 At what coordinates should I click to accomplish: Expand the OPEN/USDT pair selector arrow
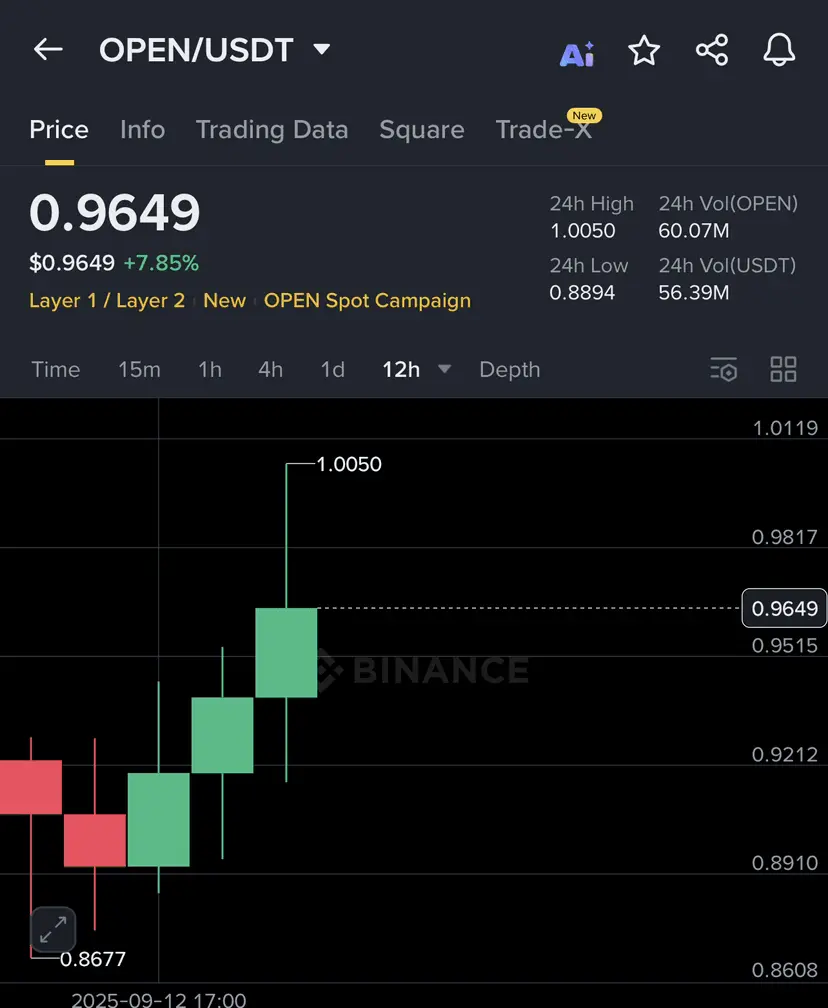click(321, 49)
